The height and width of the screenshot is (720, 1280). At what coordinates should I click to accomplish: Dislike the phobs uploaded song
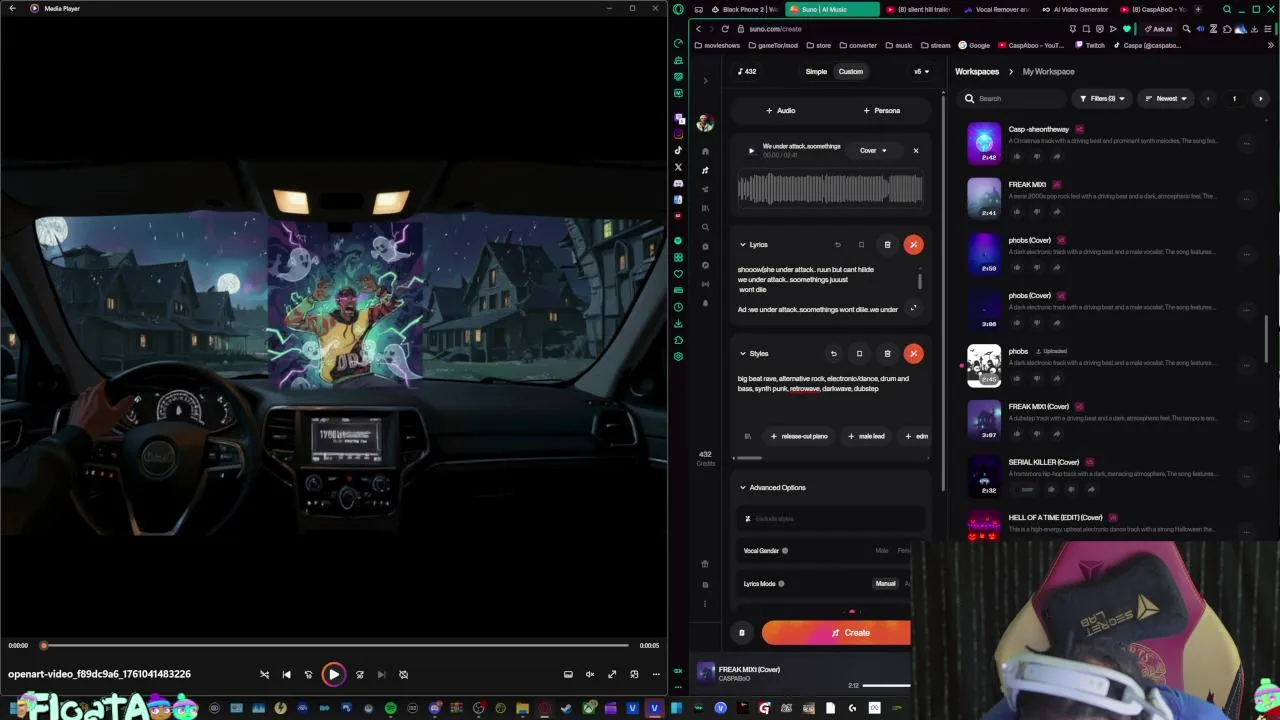pos(1036,378)
